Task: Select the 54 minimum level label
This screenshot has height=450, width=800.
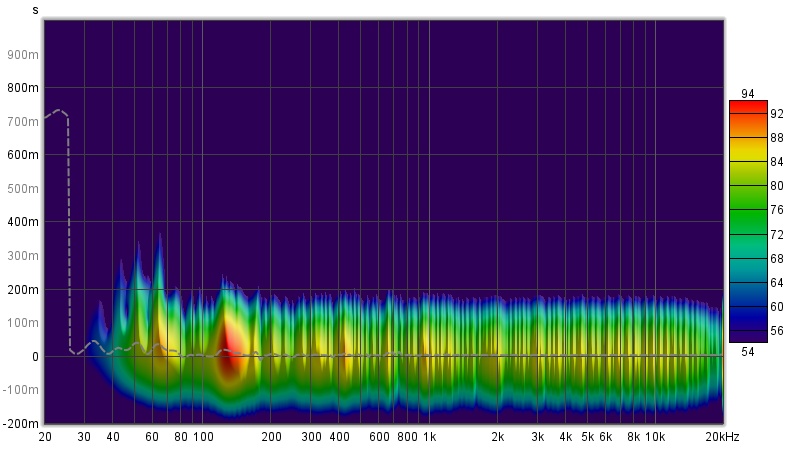Action: (x=748, y=352)
